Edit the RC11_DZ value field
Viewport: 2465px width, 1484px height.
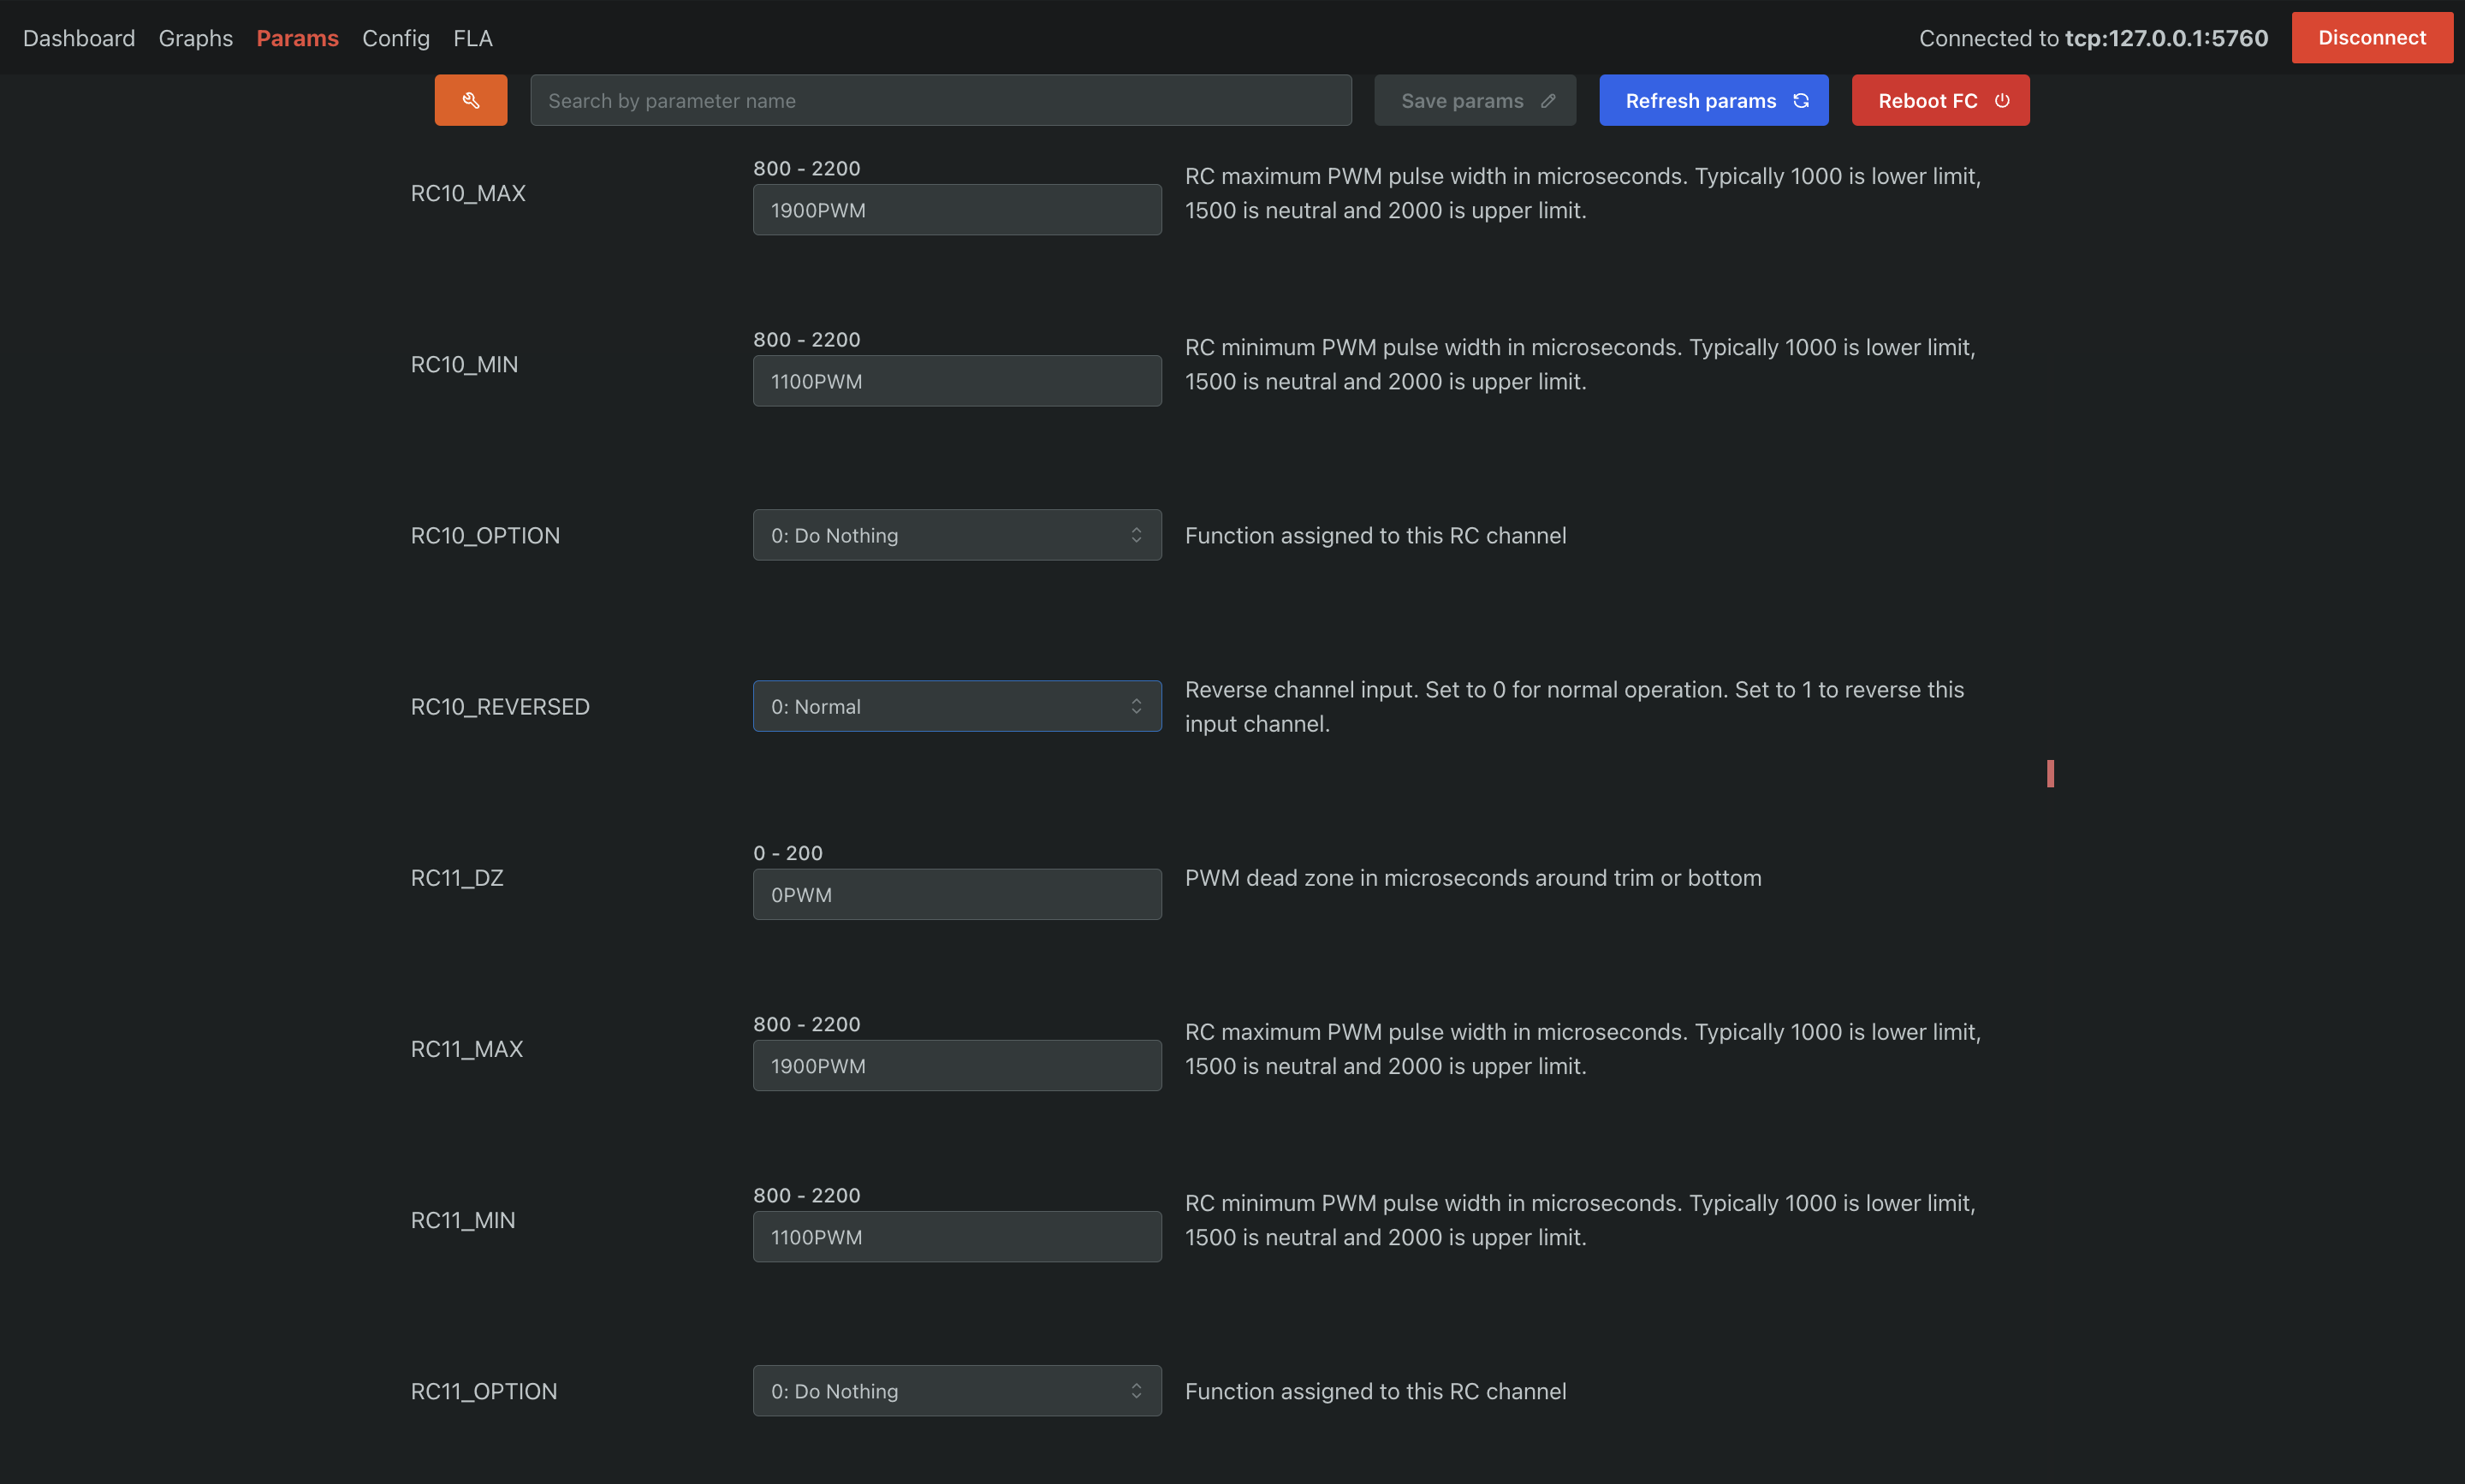pos(957,894)
